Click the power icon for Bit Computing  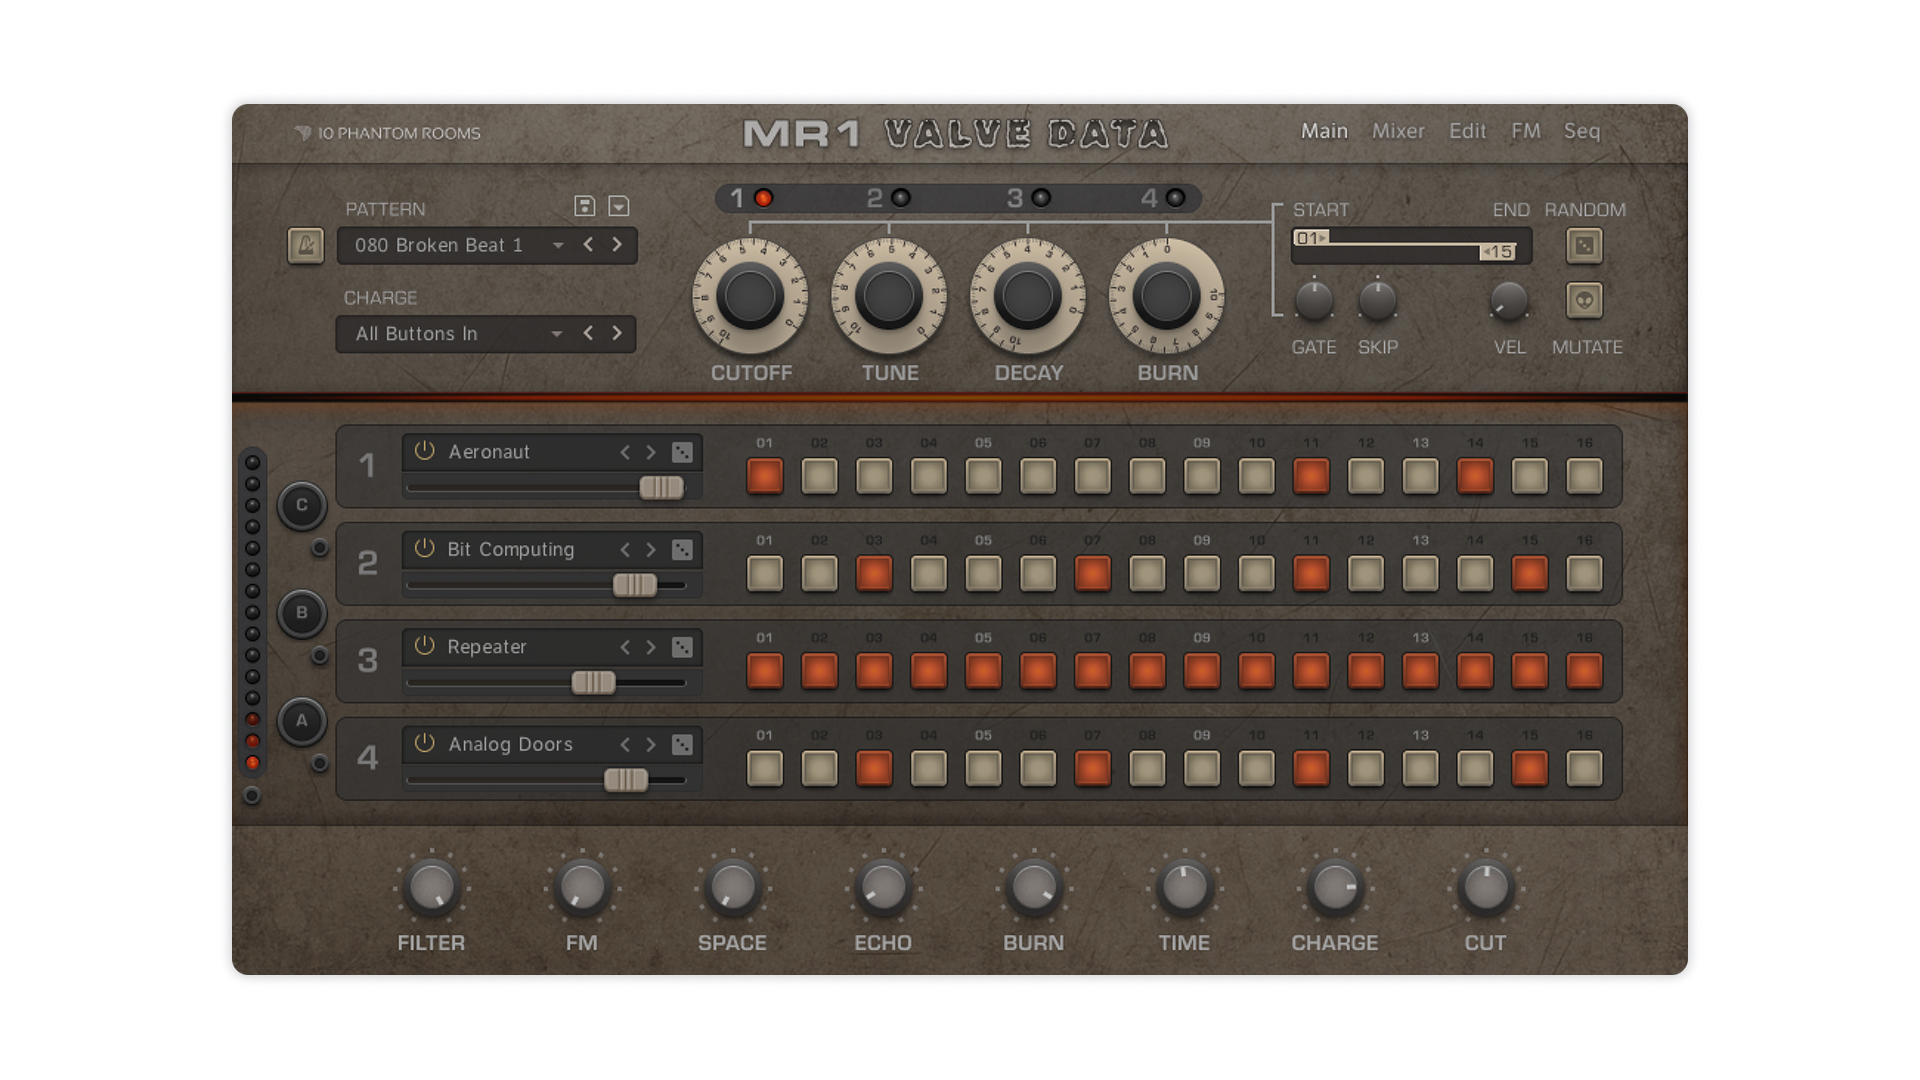(425, 548)
